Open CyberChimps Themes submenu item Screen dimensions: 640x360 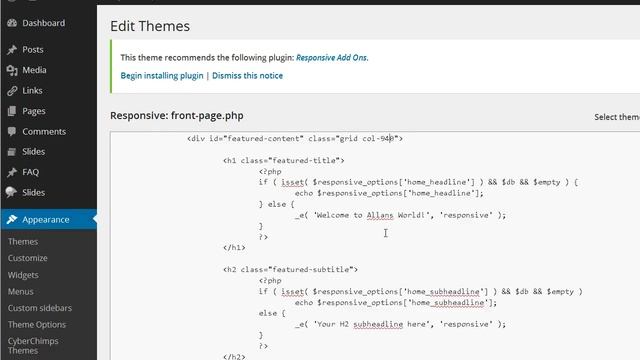click(33, 346)
